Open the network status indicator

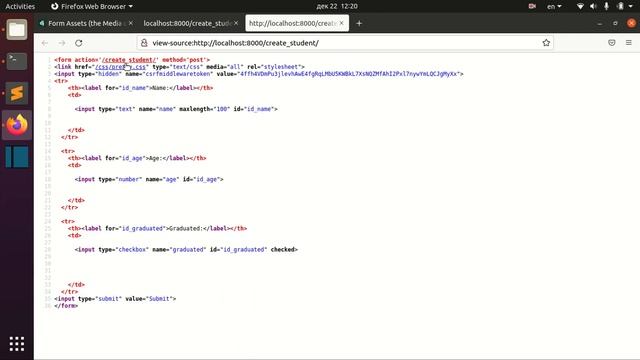coord(580,6)
